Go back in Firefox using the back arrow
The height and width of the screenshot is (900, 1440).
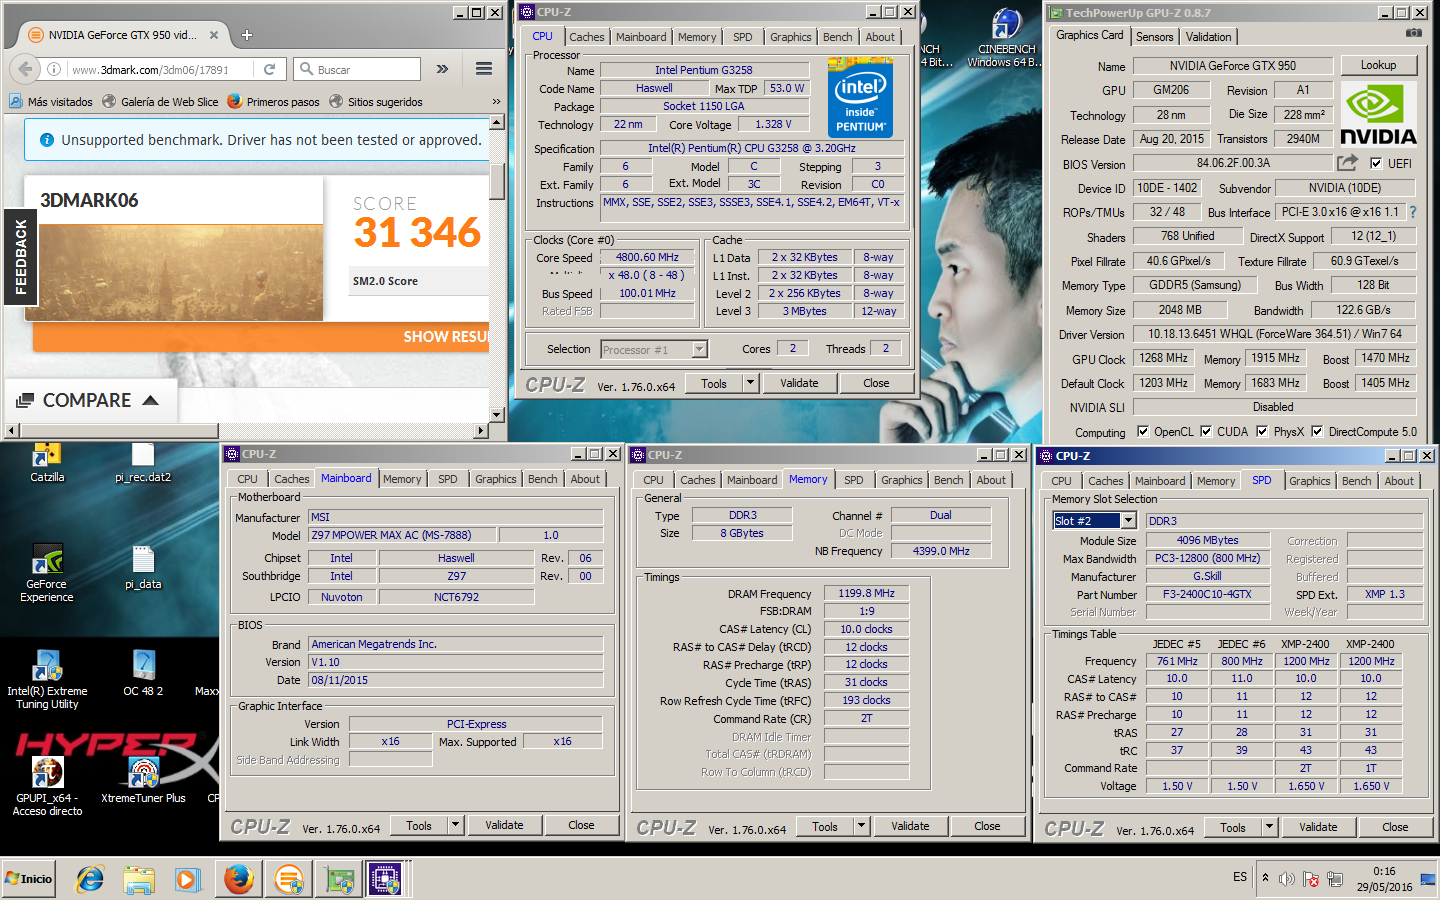pyautogui.click(x=25, y=69)
